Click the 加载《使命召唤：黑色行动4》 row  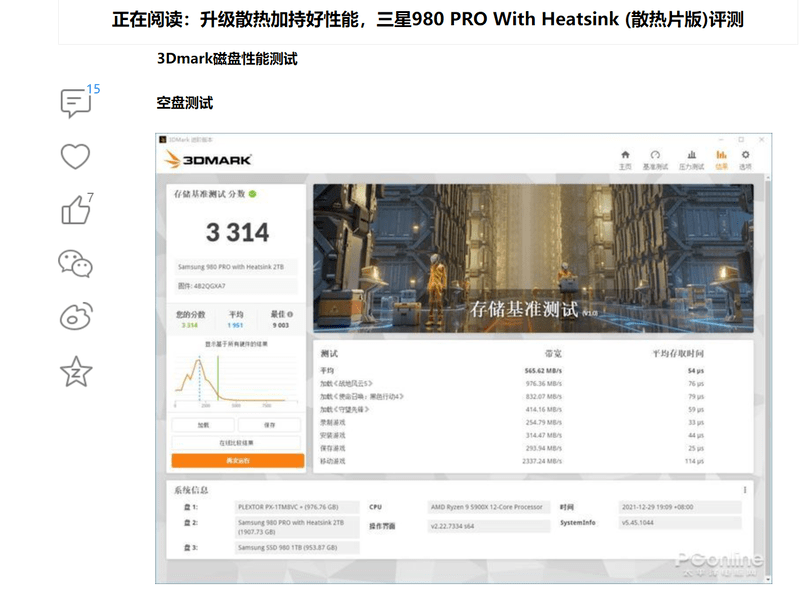(512, 396)
